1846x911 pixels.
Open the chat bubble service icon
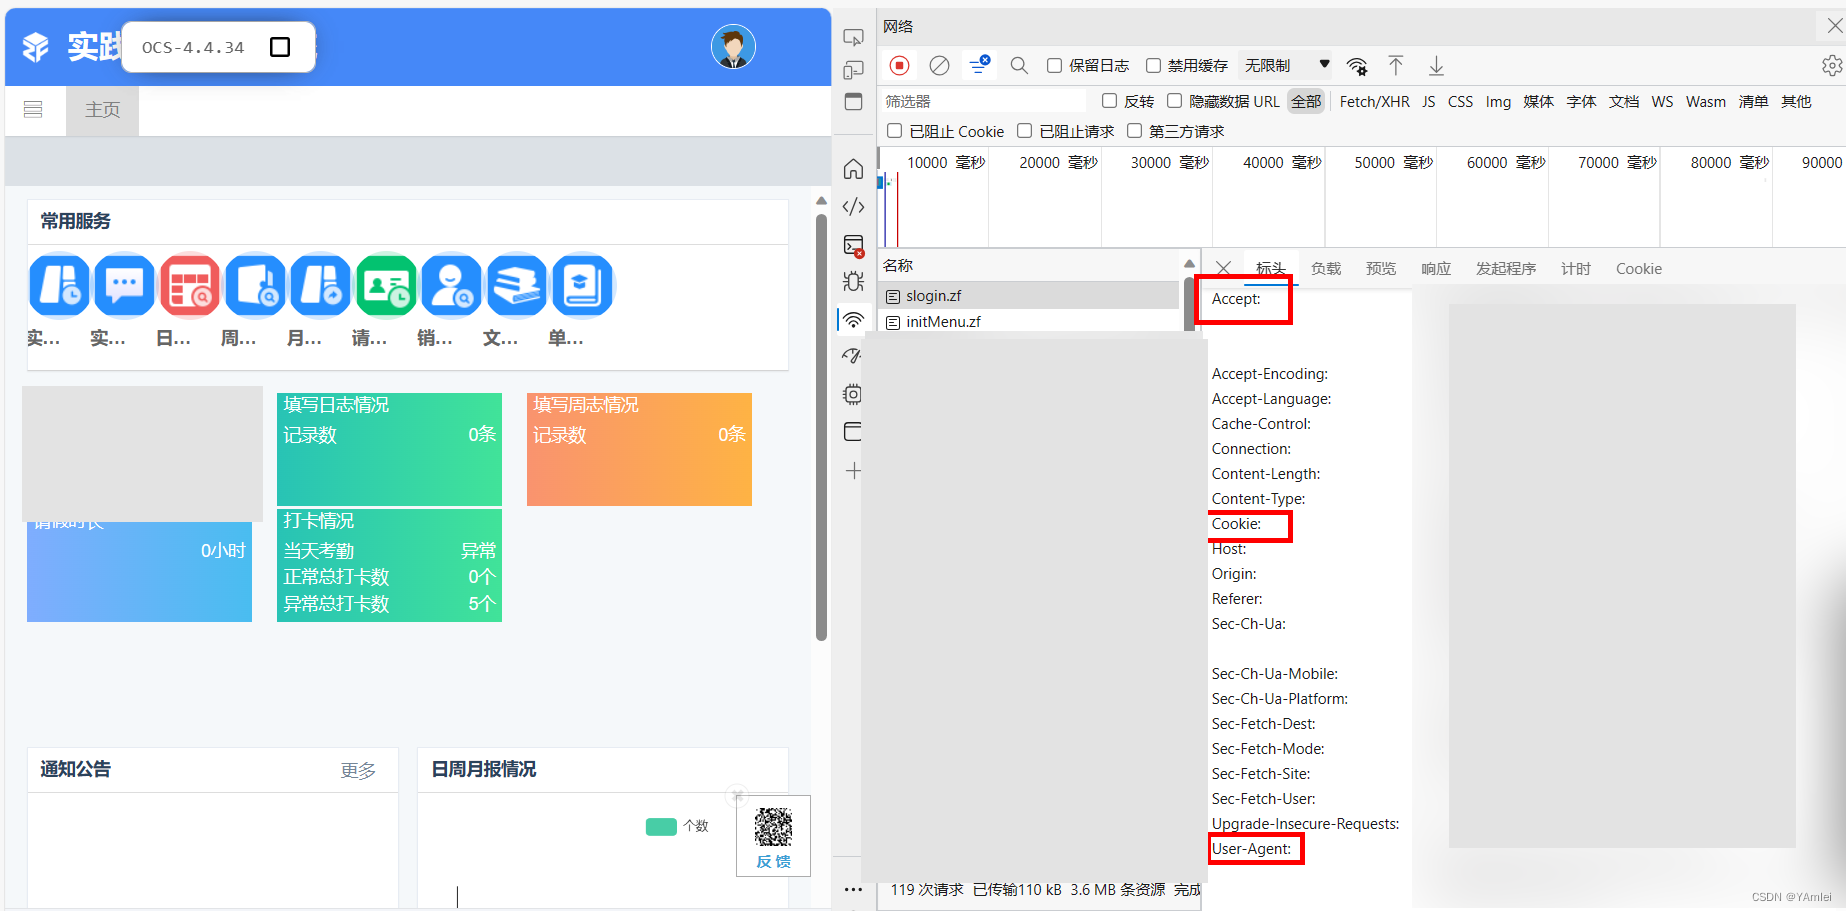(124, 286)
